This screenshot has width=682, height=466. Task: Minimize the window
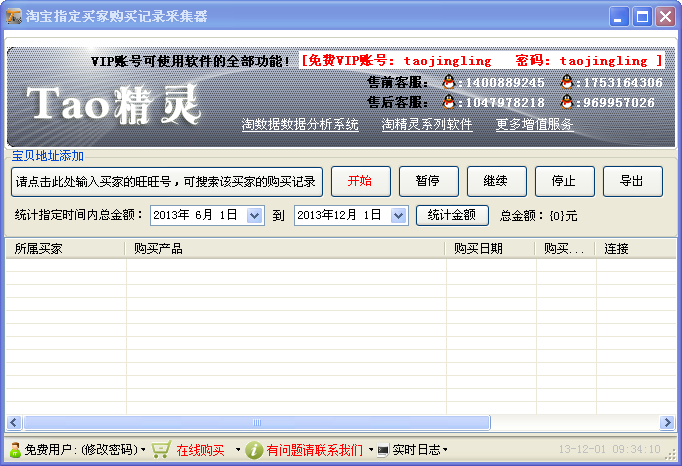(x=618, y=17)
